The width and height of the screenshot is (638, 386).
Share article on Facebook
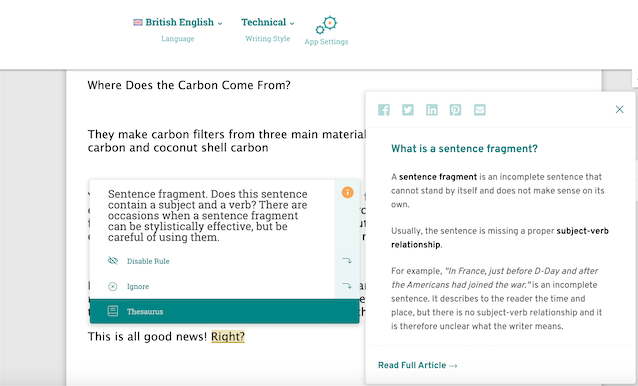point(384,110)
